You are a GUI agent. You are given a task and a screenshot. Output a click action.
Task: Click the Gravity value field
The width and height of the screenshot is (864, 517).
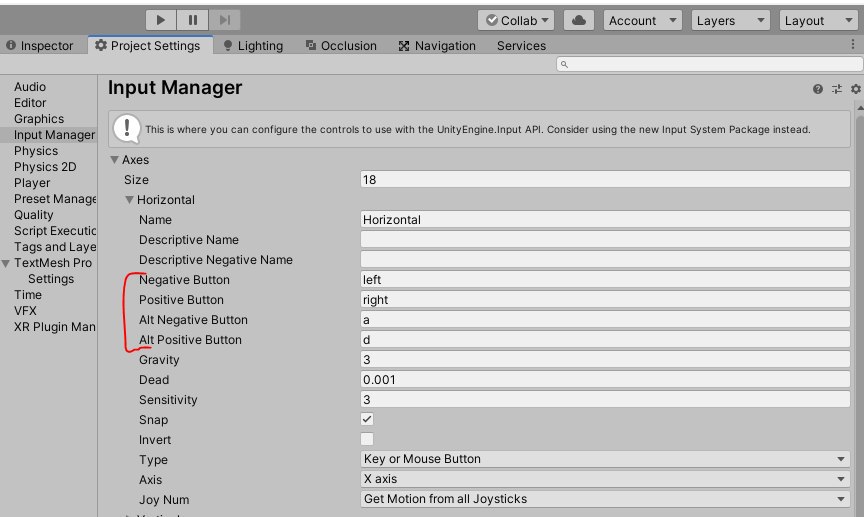click(605, 360)
